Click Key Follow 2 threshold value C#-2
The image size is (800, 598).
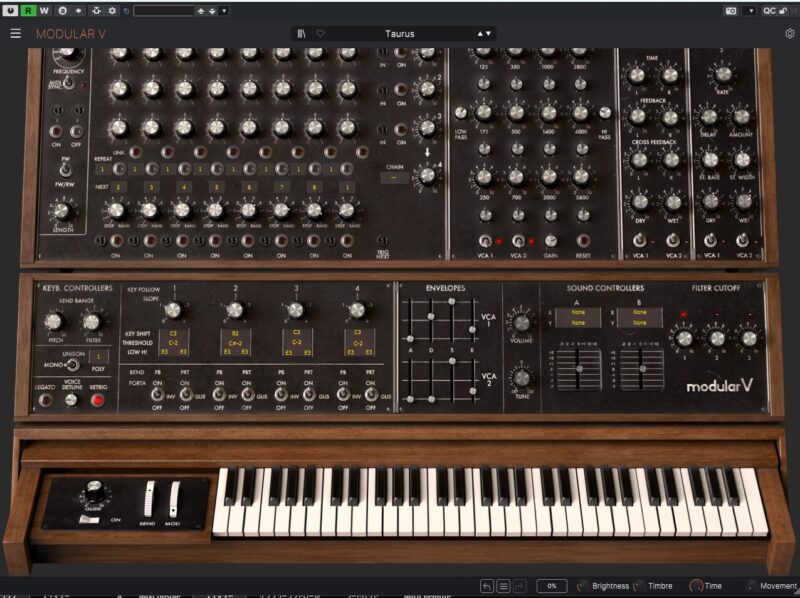[x=235, y=342]
